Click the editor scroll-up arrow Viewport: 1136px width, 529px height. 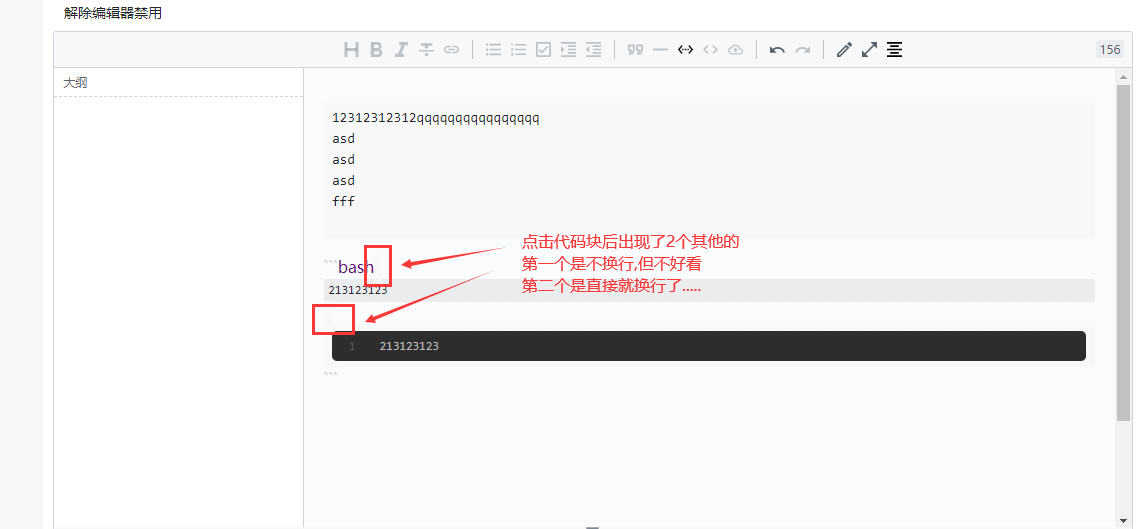pyautogui.click(x=1124, y=76)
